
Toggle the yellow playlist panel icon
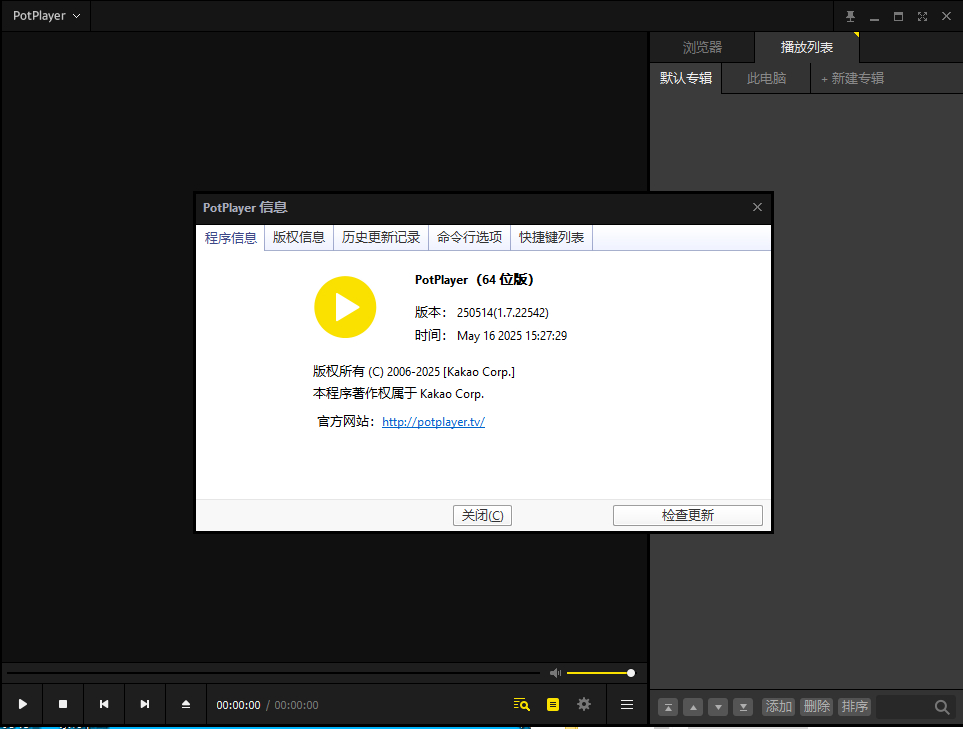[x=553, y=704]
